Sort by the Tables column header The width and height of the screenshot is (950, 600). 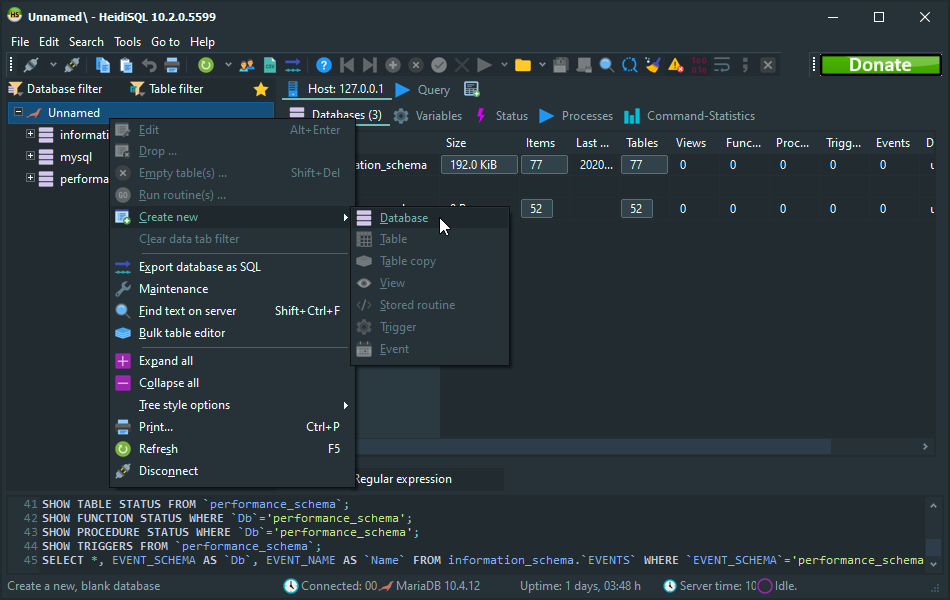coord(642,143)
